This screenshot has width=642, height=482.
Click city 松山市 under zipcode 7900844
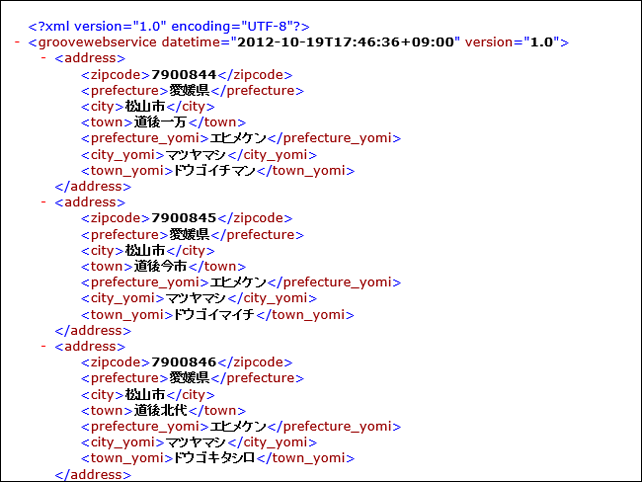click(x=145, y=106)
